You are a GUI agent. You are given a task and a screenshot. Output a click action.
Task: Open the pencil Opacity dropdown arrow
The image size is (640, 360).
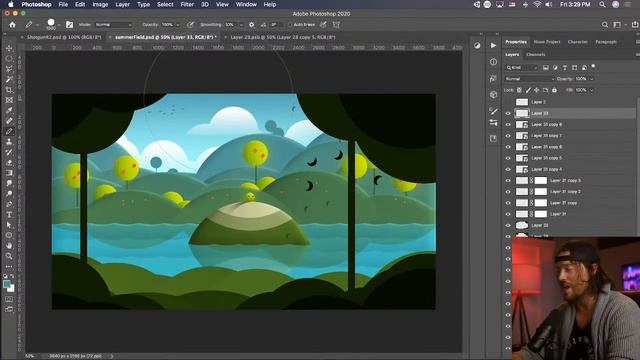[x=178, y=25]
